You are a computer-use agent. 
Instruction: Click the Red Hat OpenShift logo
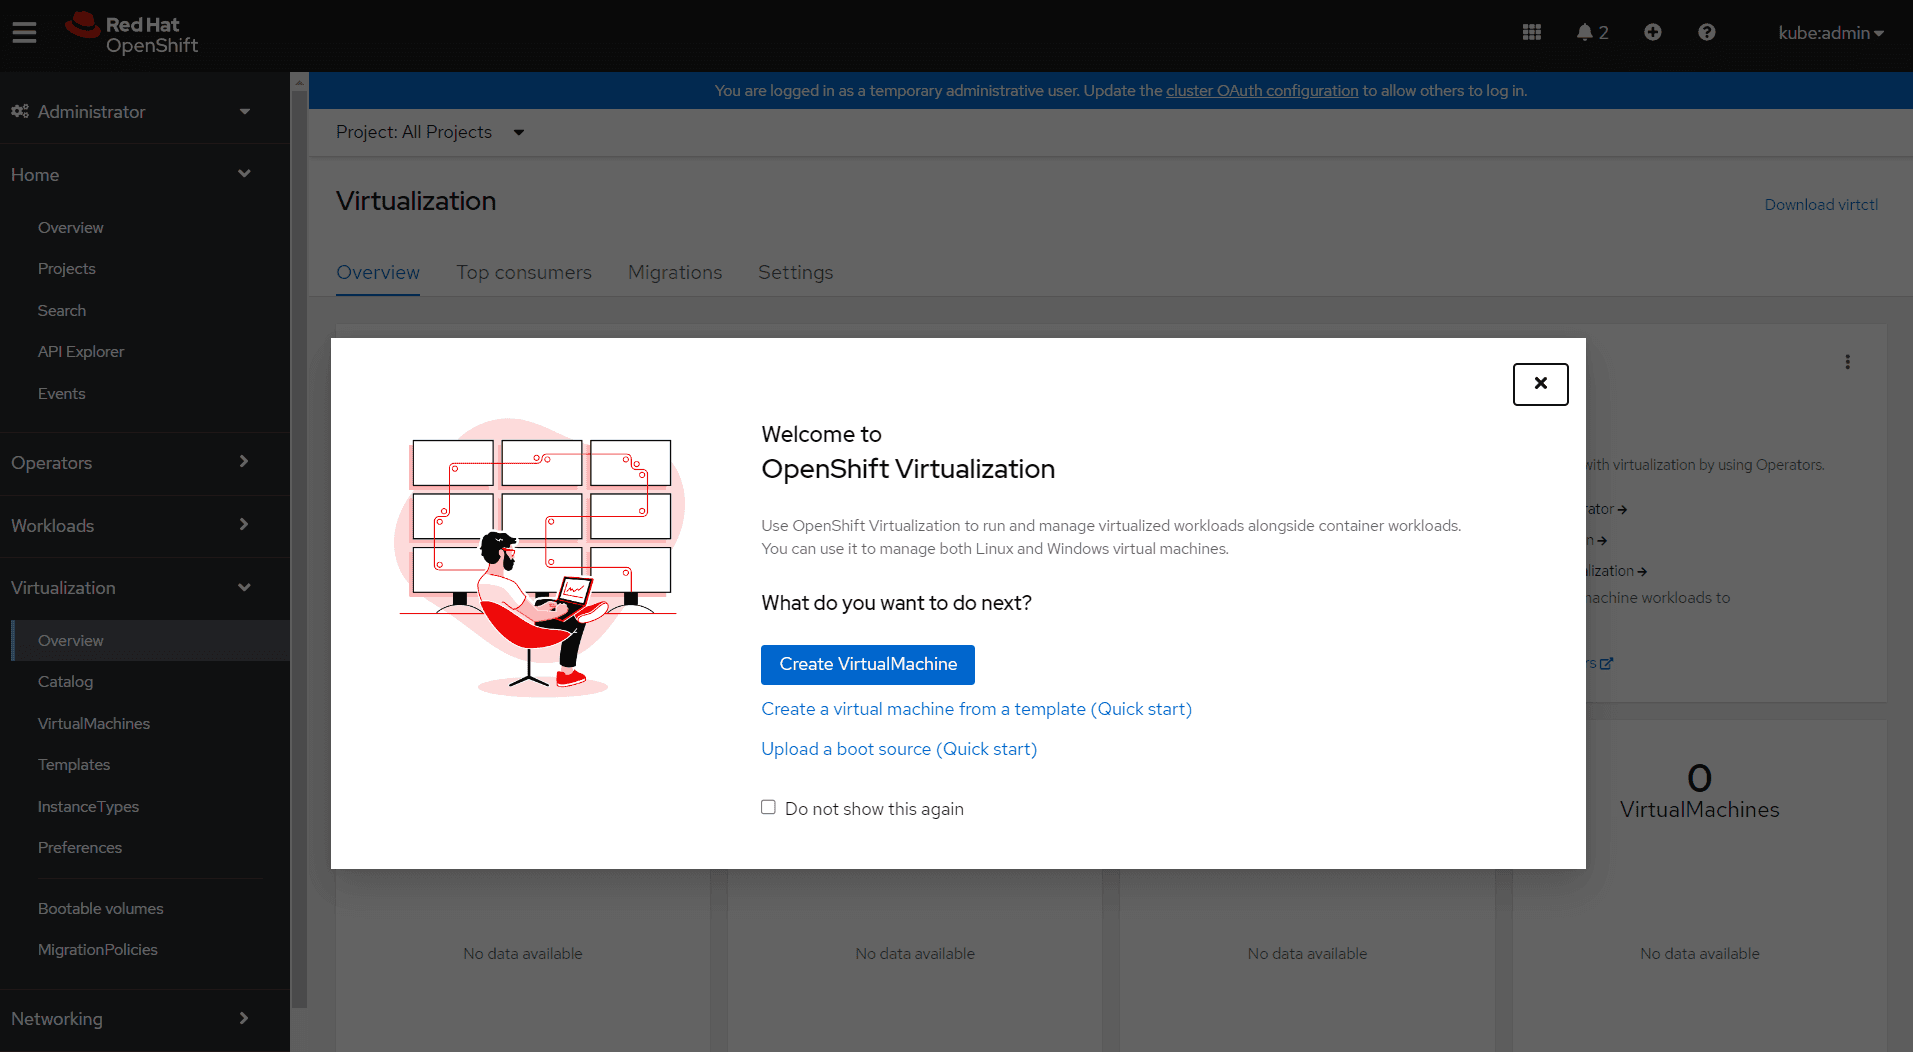coord(132,34)
